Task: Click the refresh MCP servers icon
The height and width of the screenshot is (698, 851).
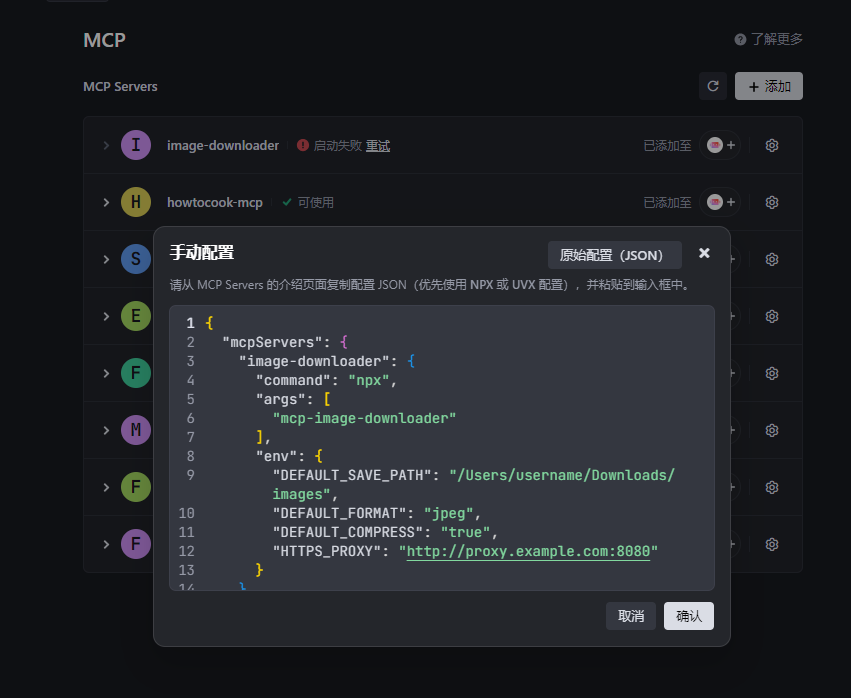Action: click(x=713, y=86)
